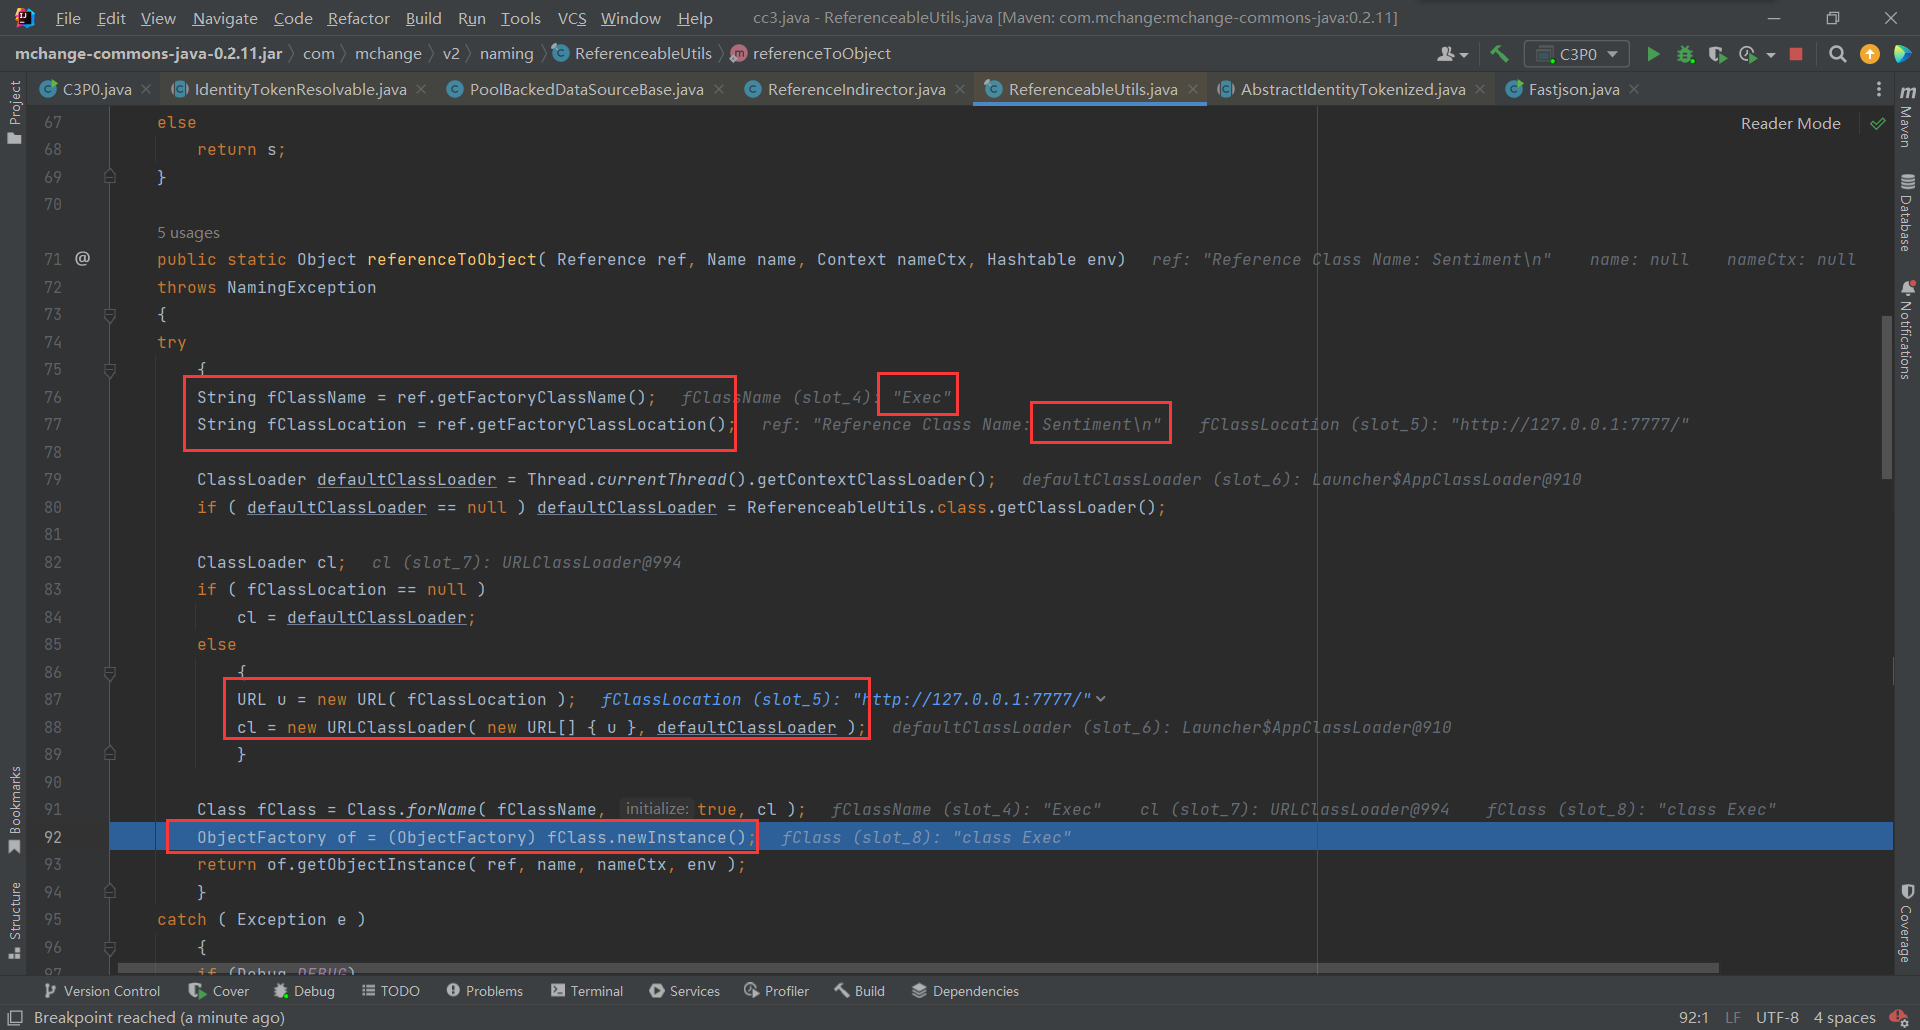Click the green inspection checkmark

pos(1877,124)
